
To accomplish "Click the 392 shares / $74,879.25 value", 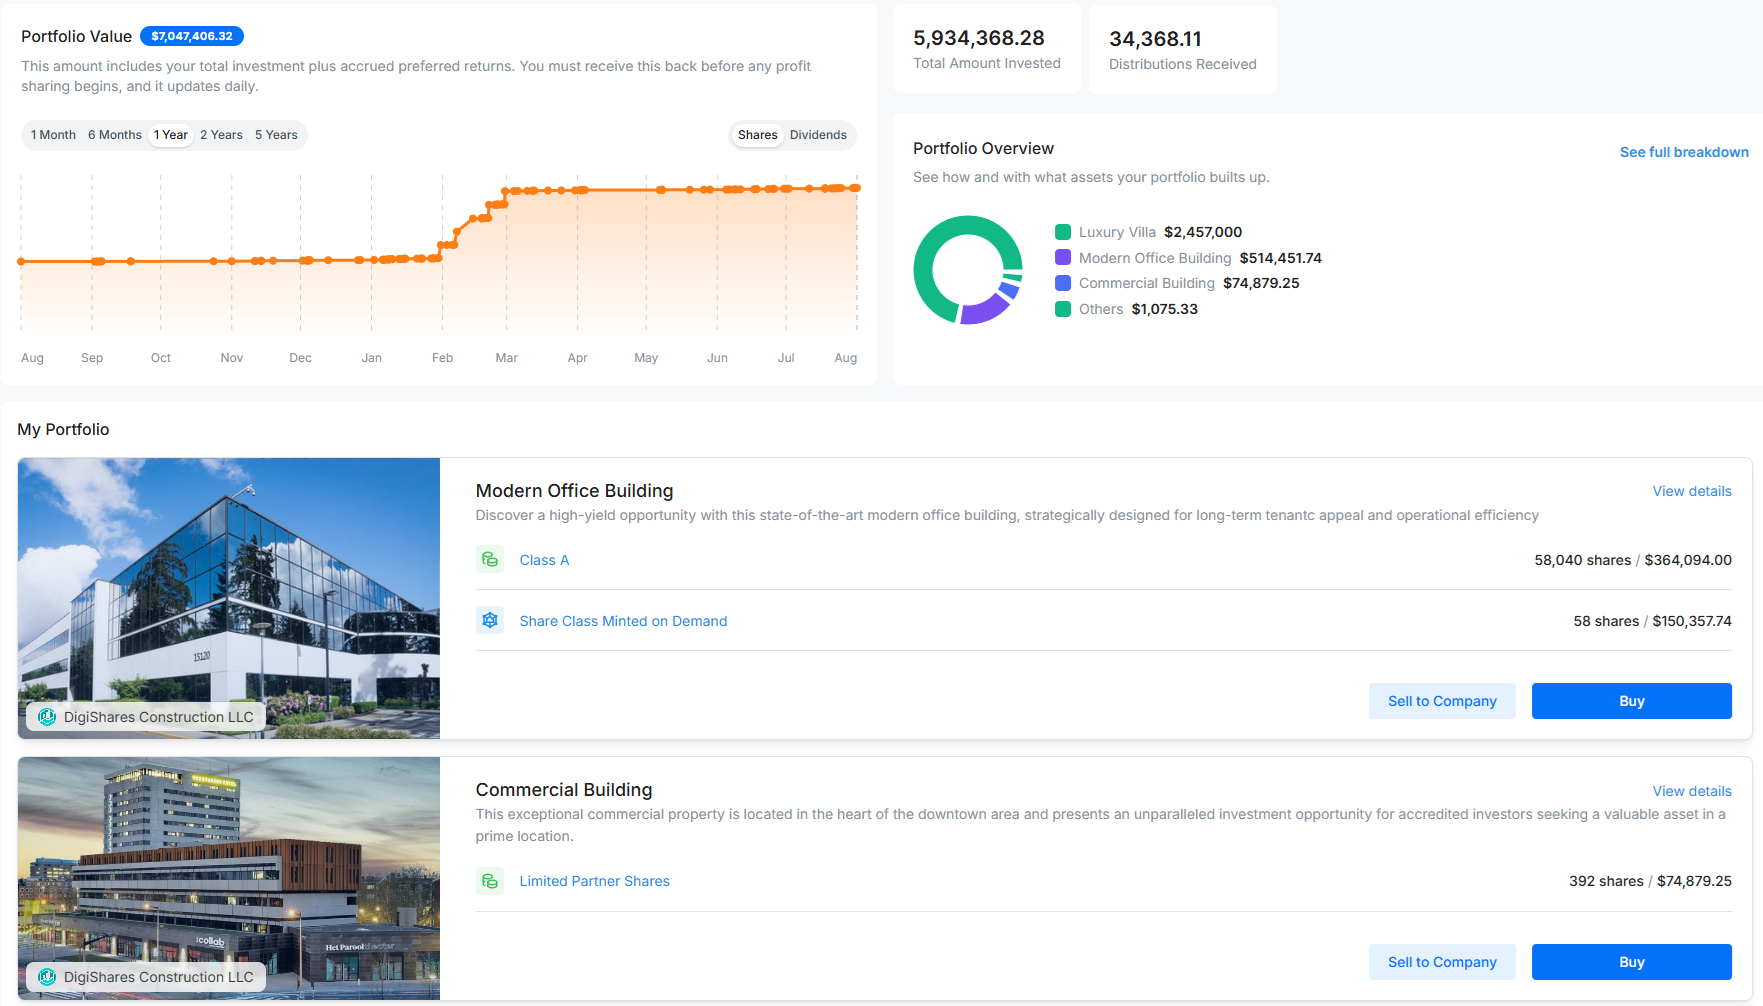I will 1650,881.
